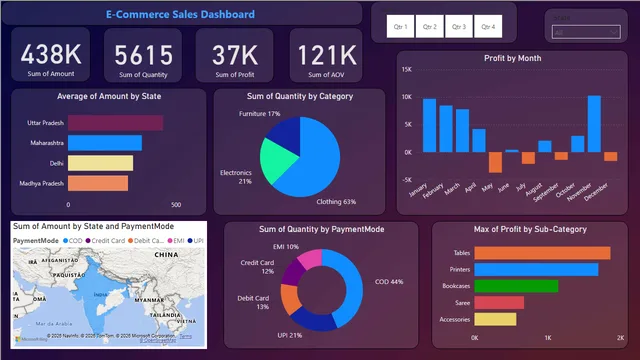This screenshot has height=360, width=640.
Task: Click the Max of Profit by Sub-Category title
Action: click(530, 229)
